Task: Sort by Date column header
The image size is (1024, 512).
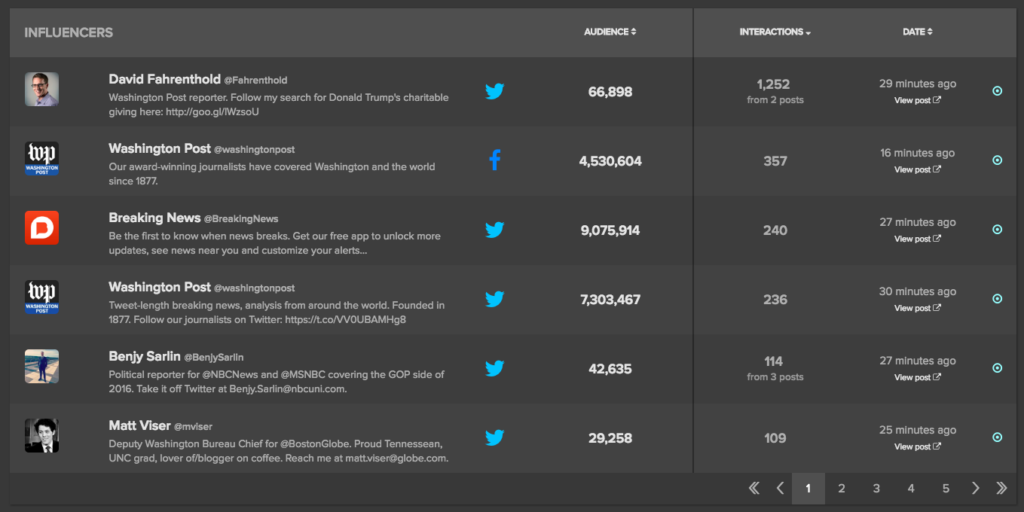Action: tap(917, 32)
